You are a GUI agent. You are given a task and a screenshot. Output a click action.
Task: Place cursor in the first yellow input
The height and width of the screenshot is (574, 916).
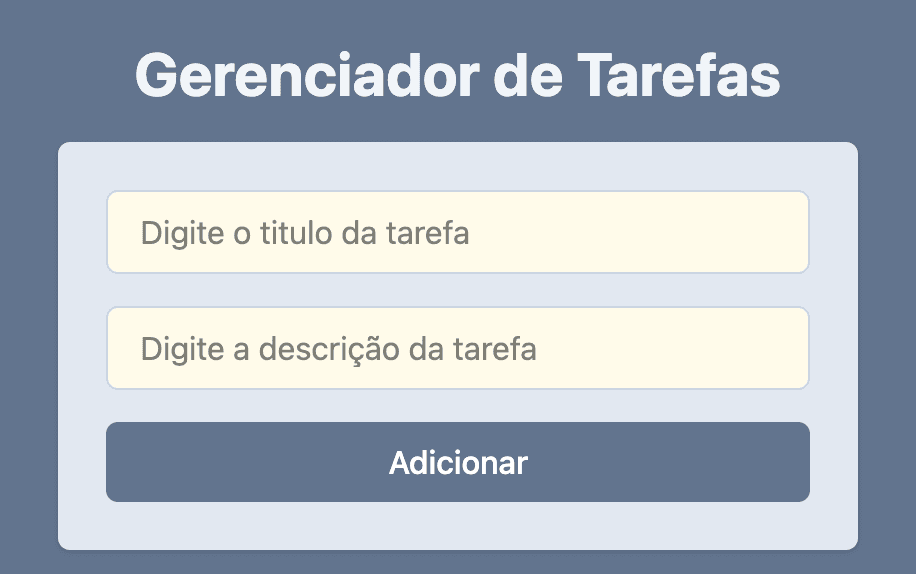[x=457, y=232]
